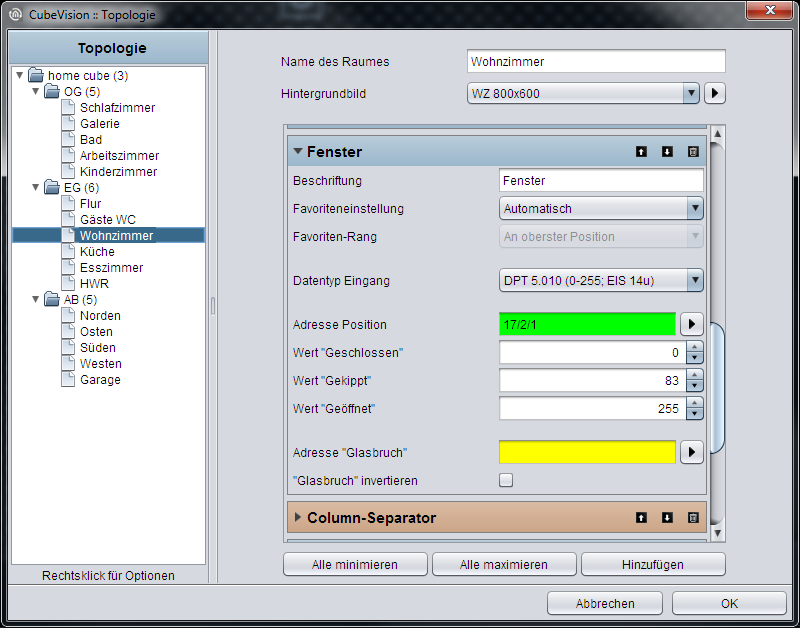Delete Fenster element via trash icon
The height and width of the screenshot is (628, 800).
point(693,152)
